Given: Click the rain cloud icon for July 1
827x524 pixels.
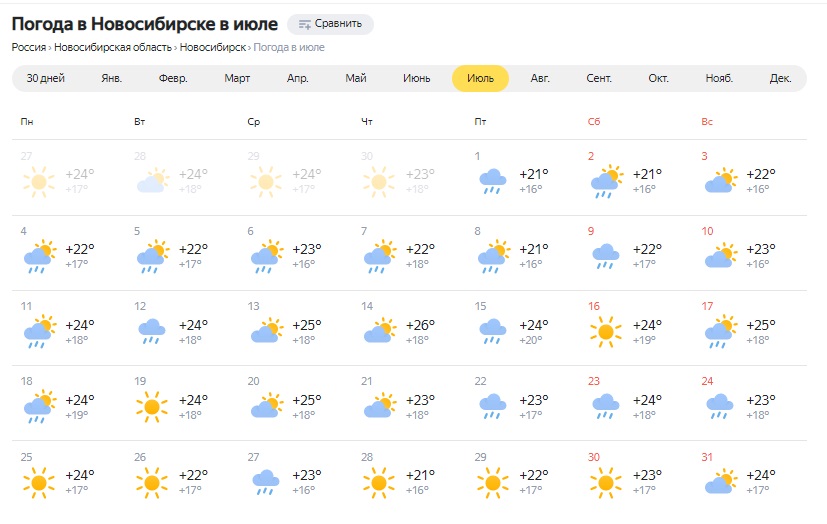Looking at the screenshot, I should pos(492,181).
